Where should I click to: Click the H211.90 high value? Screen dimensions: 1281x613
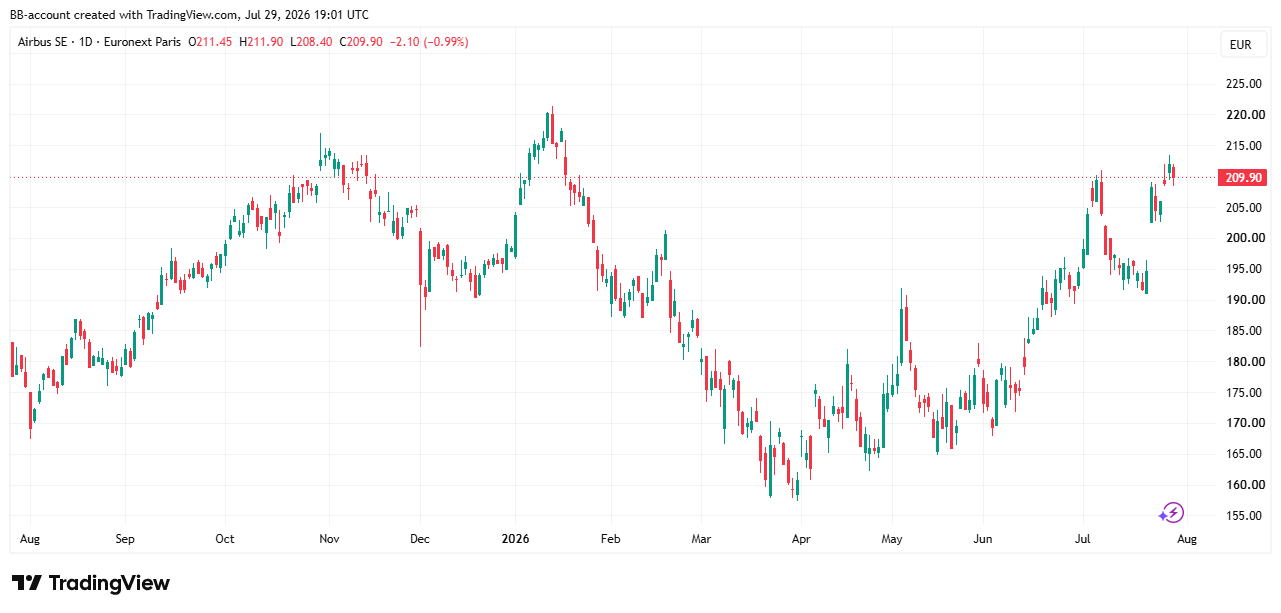coord(261,42)
